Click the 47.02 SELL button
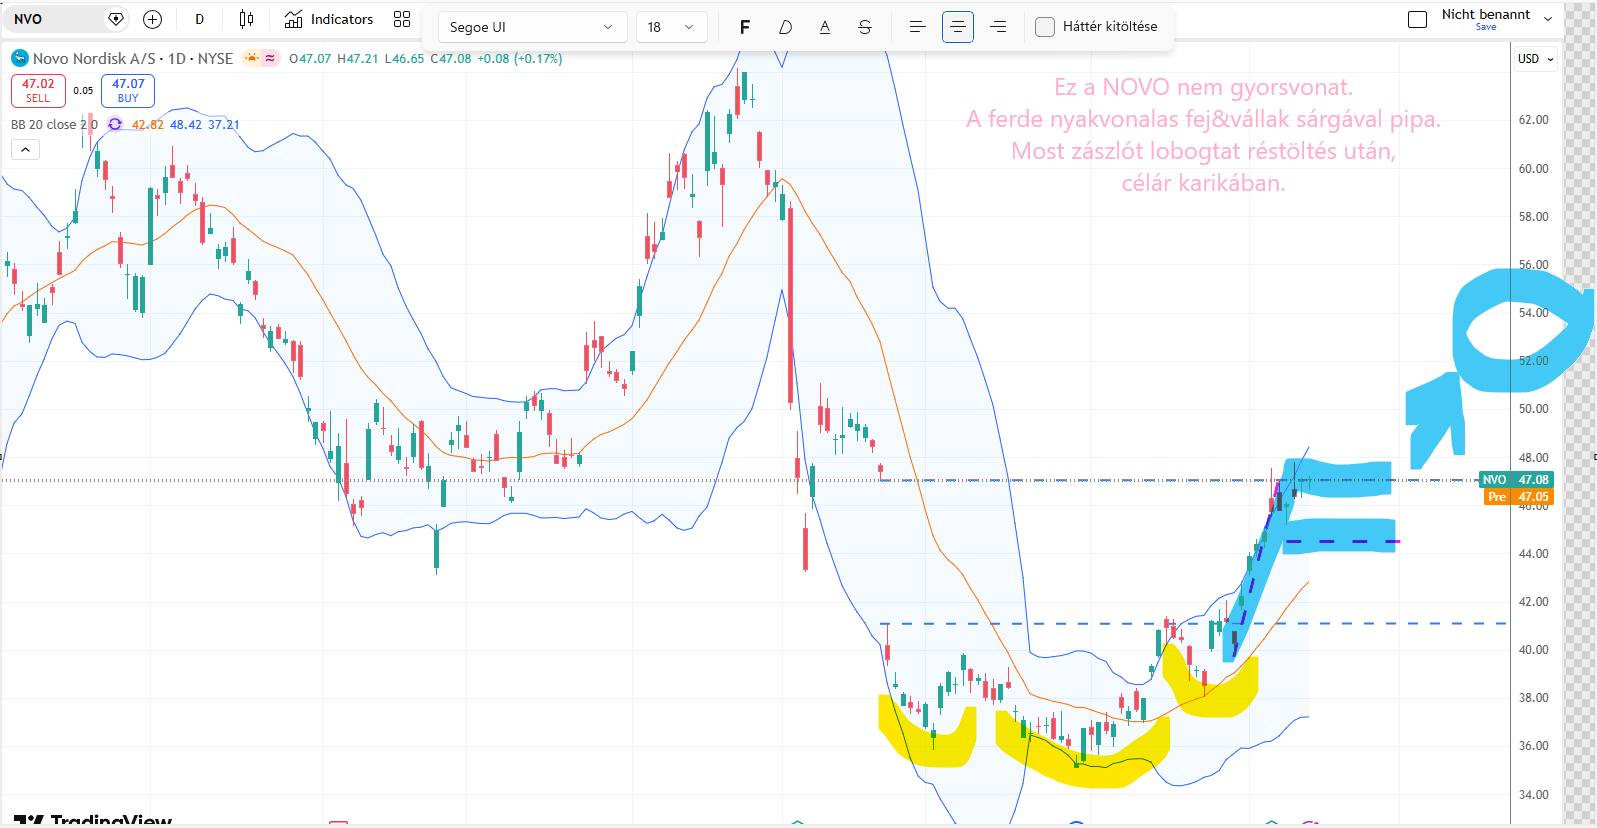The image size is (1597, 828). point(38,91)
